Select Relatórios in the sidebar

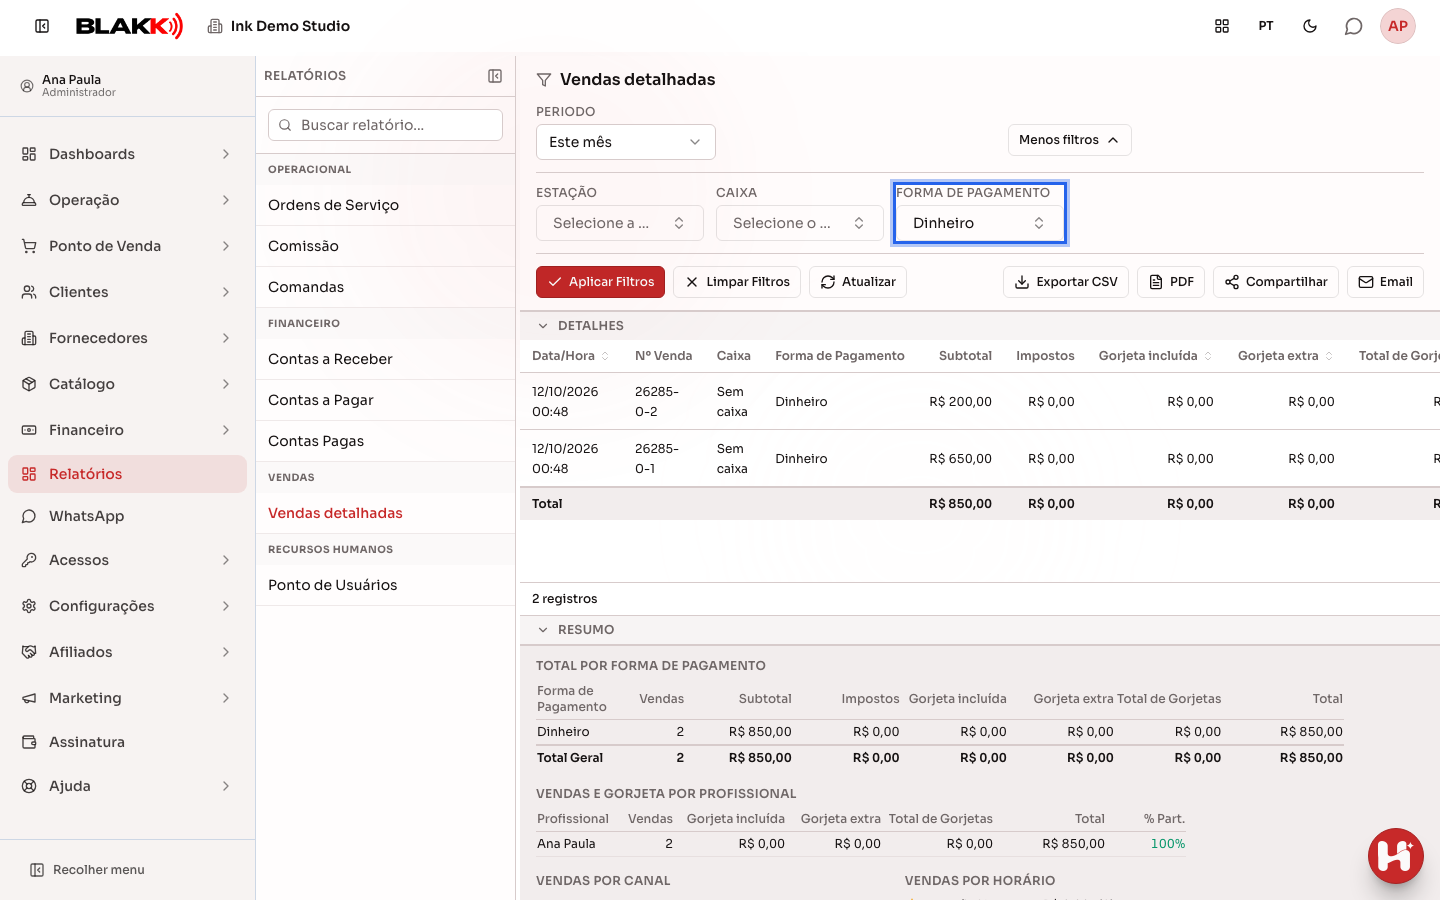coord(127,474)
